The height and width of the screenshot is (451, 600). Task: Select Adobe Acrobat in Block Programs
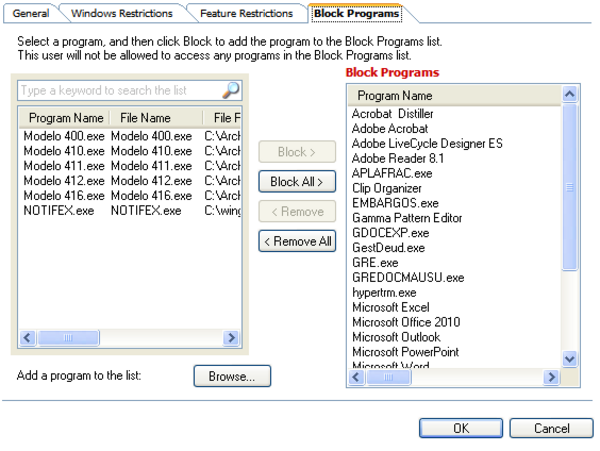coord(390,129)
